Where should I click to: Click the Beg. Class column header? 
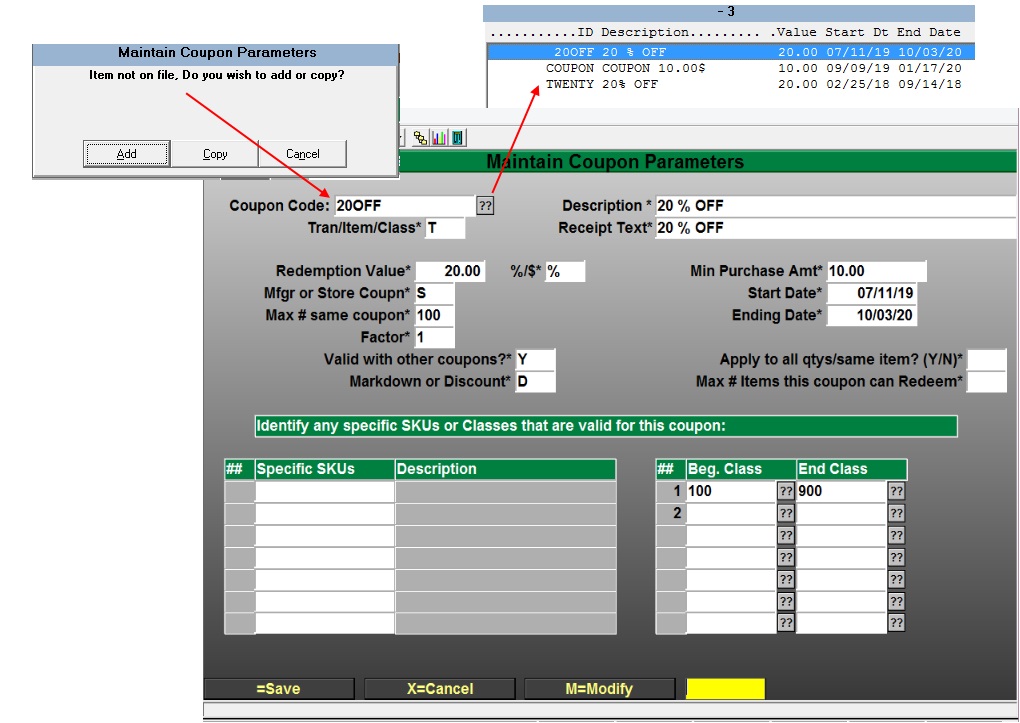(x=741, y=469)
